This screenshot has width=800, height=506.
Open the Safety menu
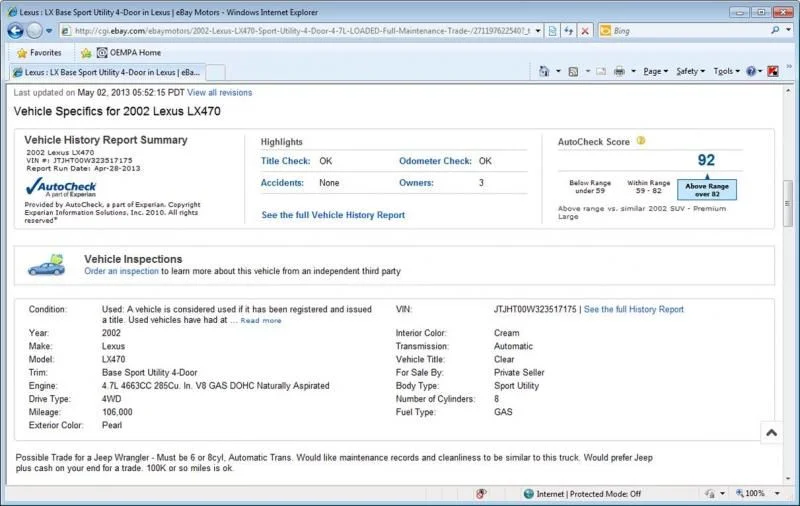[x=688, y=72]
